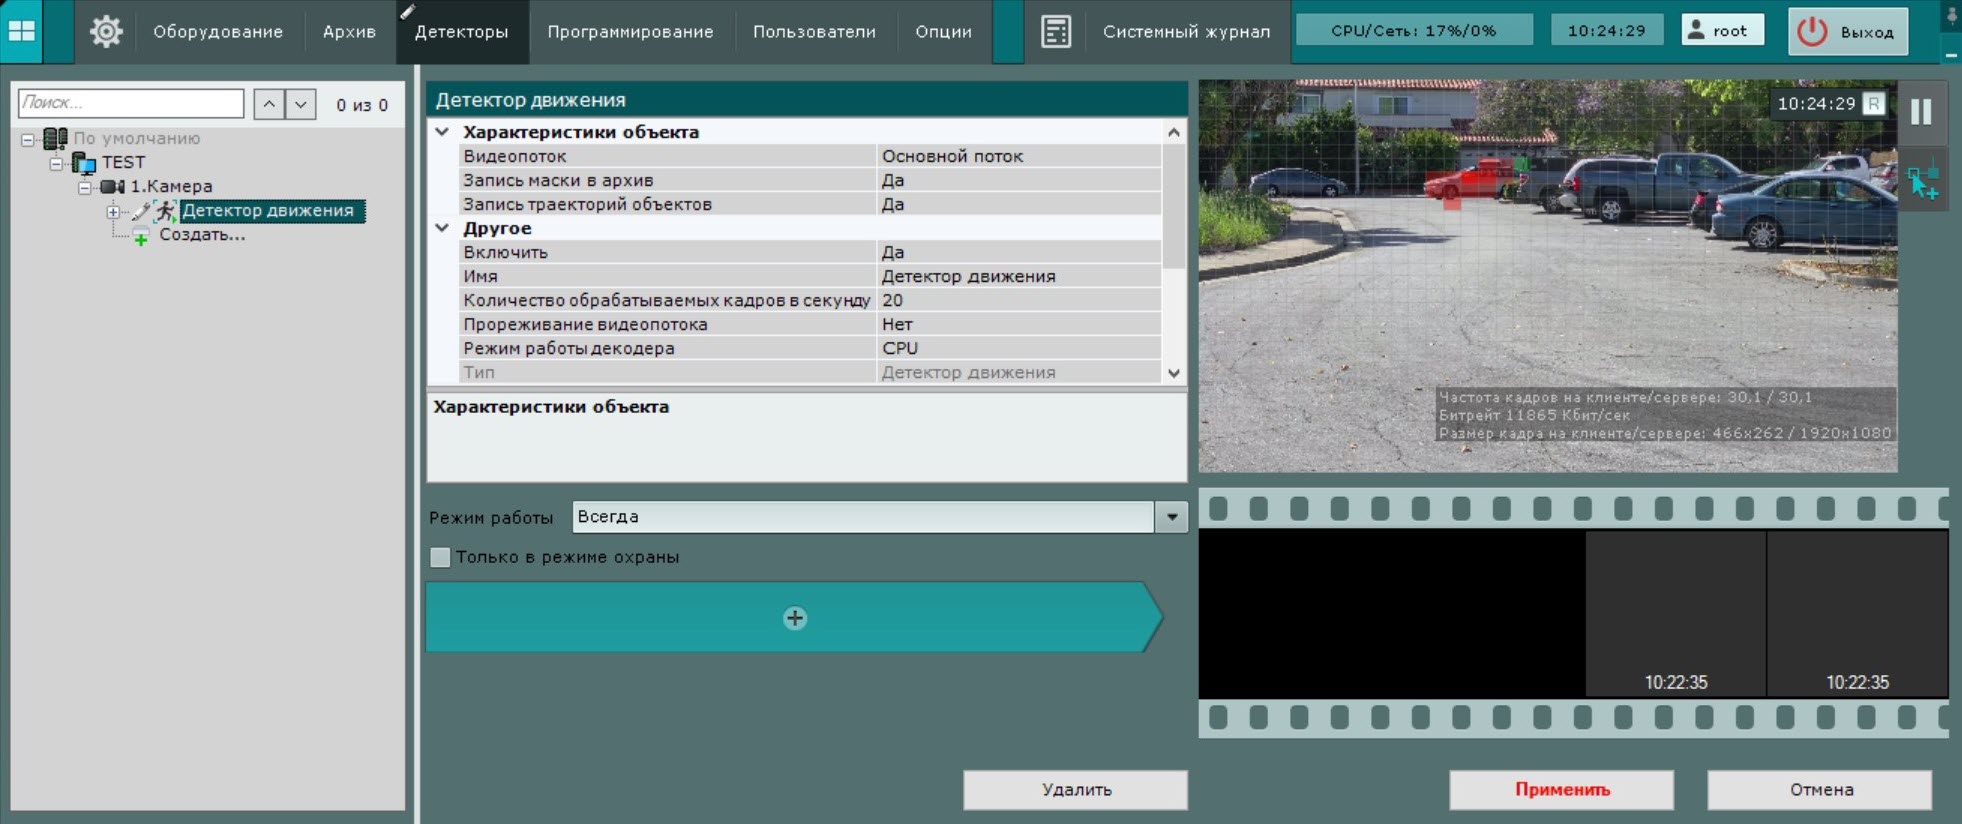Click the running man detector icon
The width and height of the screenshot is (1962, 824).
pyautogui.click(x=165, y=210)
